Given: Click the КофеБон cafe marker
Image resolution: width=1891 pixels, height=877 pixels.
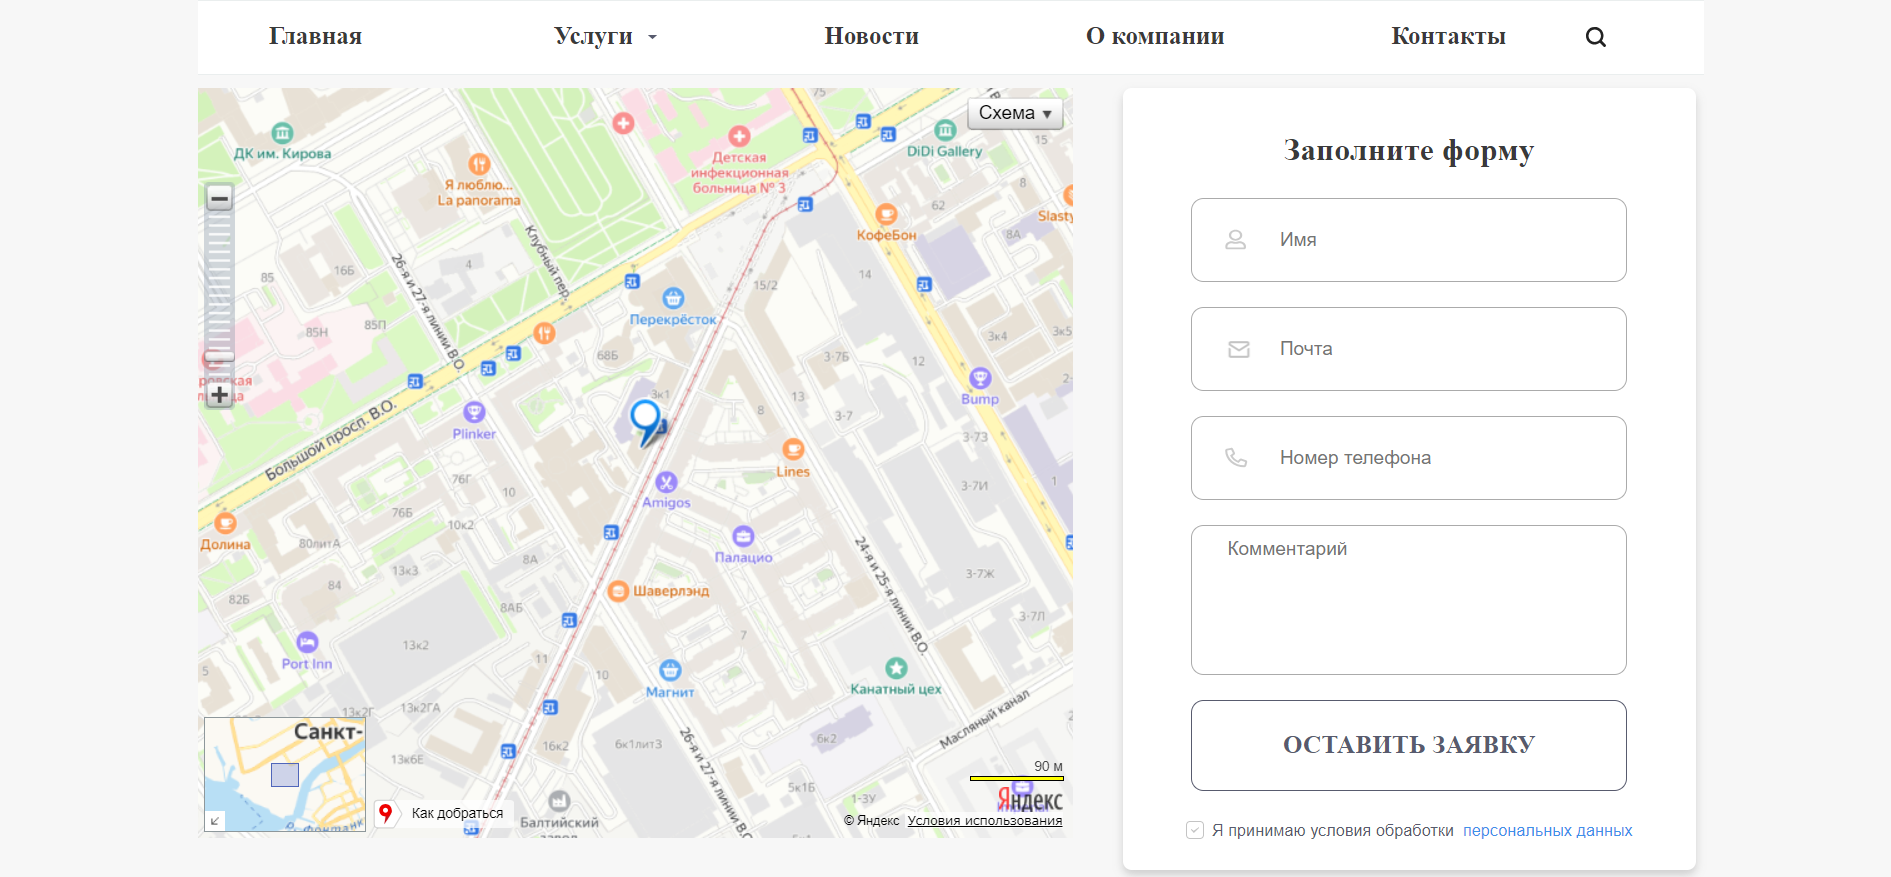Looking at the screenshot, I should point(886,214).
